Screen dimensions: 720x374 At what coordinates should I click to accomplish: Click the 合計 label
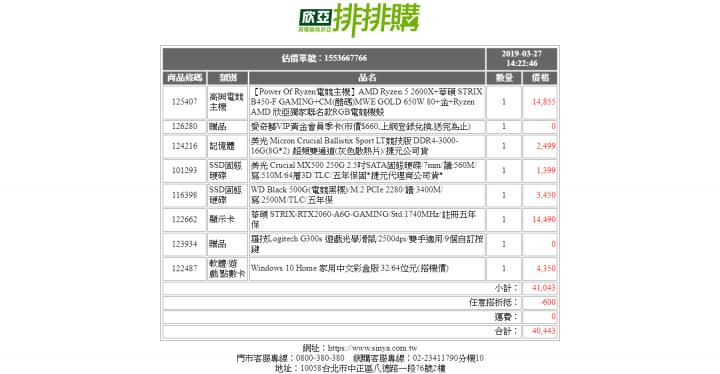(x=506, y=331)
